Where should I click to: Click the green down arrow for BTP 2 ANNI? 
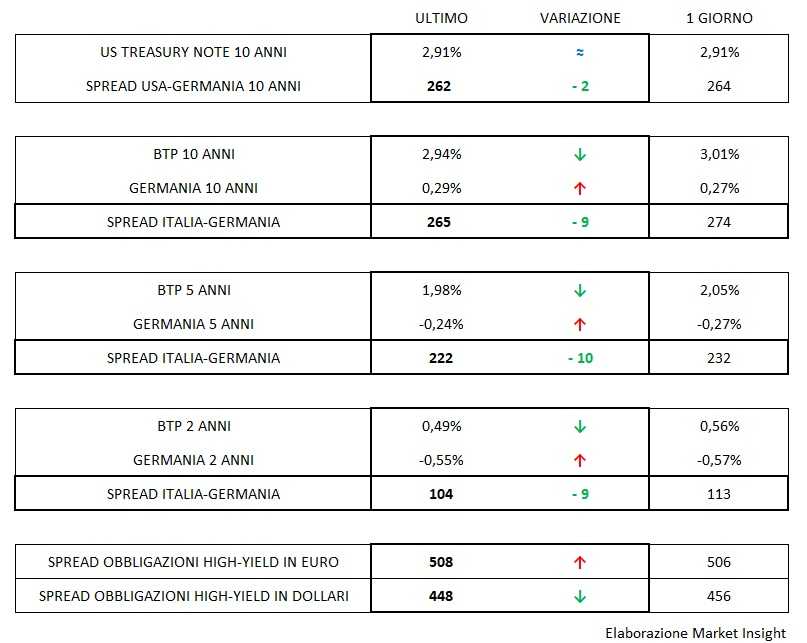(x=580, y=427)
